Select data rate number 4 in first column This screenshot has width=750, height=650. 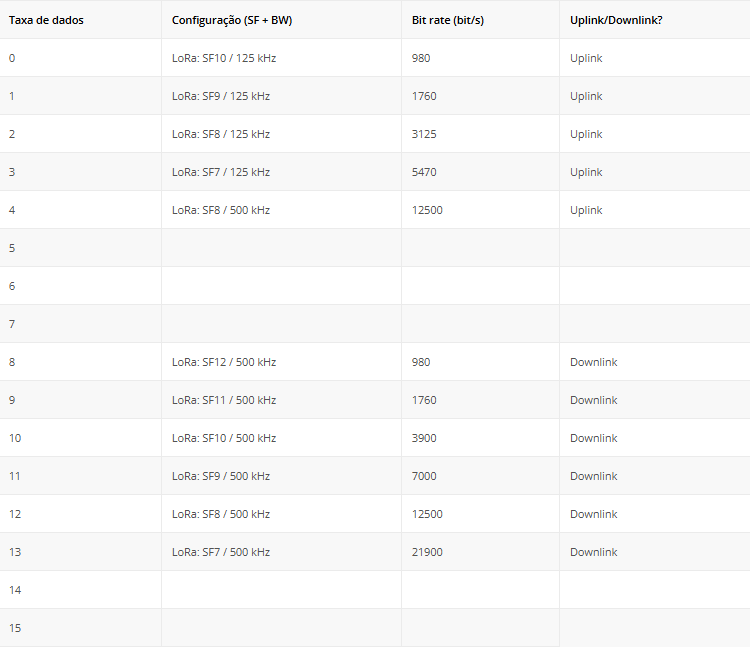click(x=12, y=210)
